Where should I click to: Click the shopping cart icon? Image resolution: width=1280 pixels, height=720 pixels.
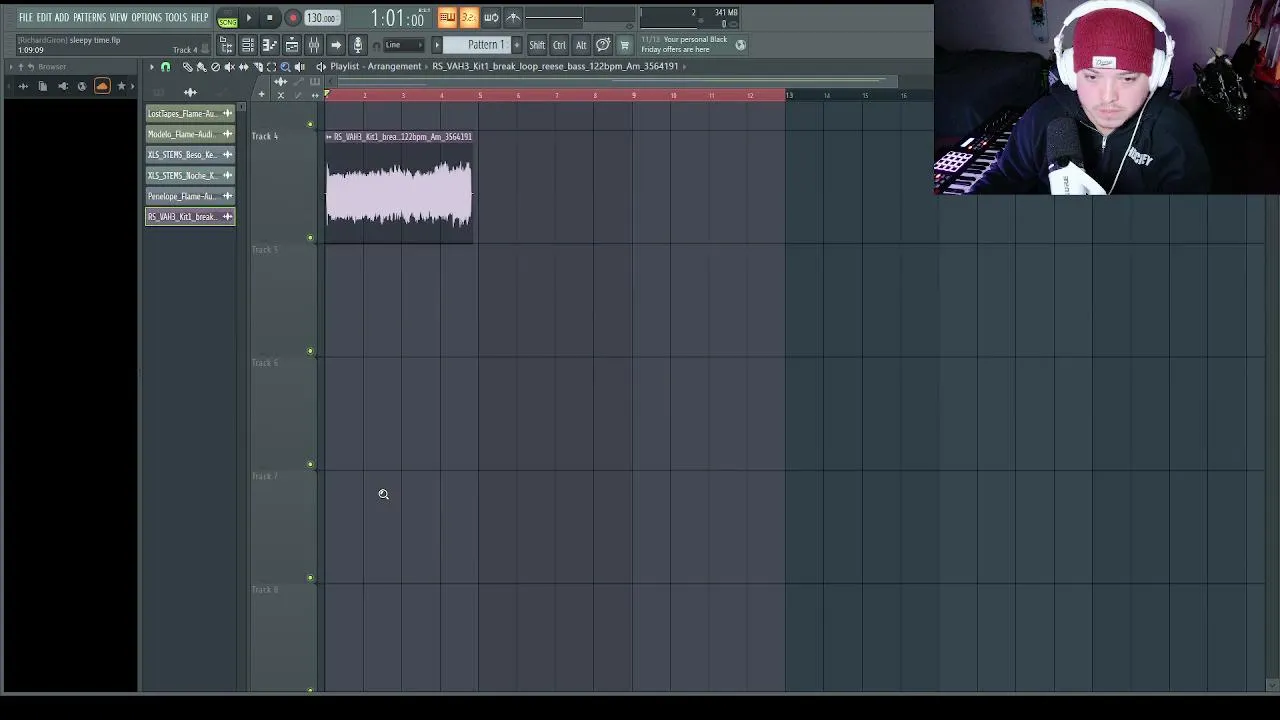click(624, 45)
